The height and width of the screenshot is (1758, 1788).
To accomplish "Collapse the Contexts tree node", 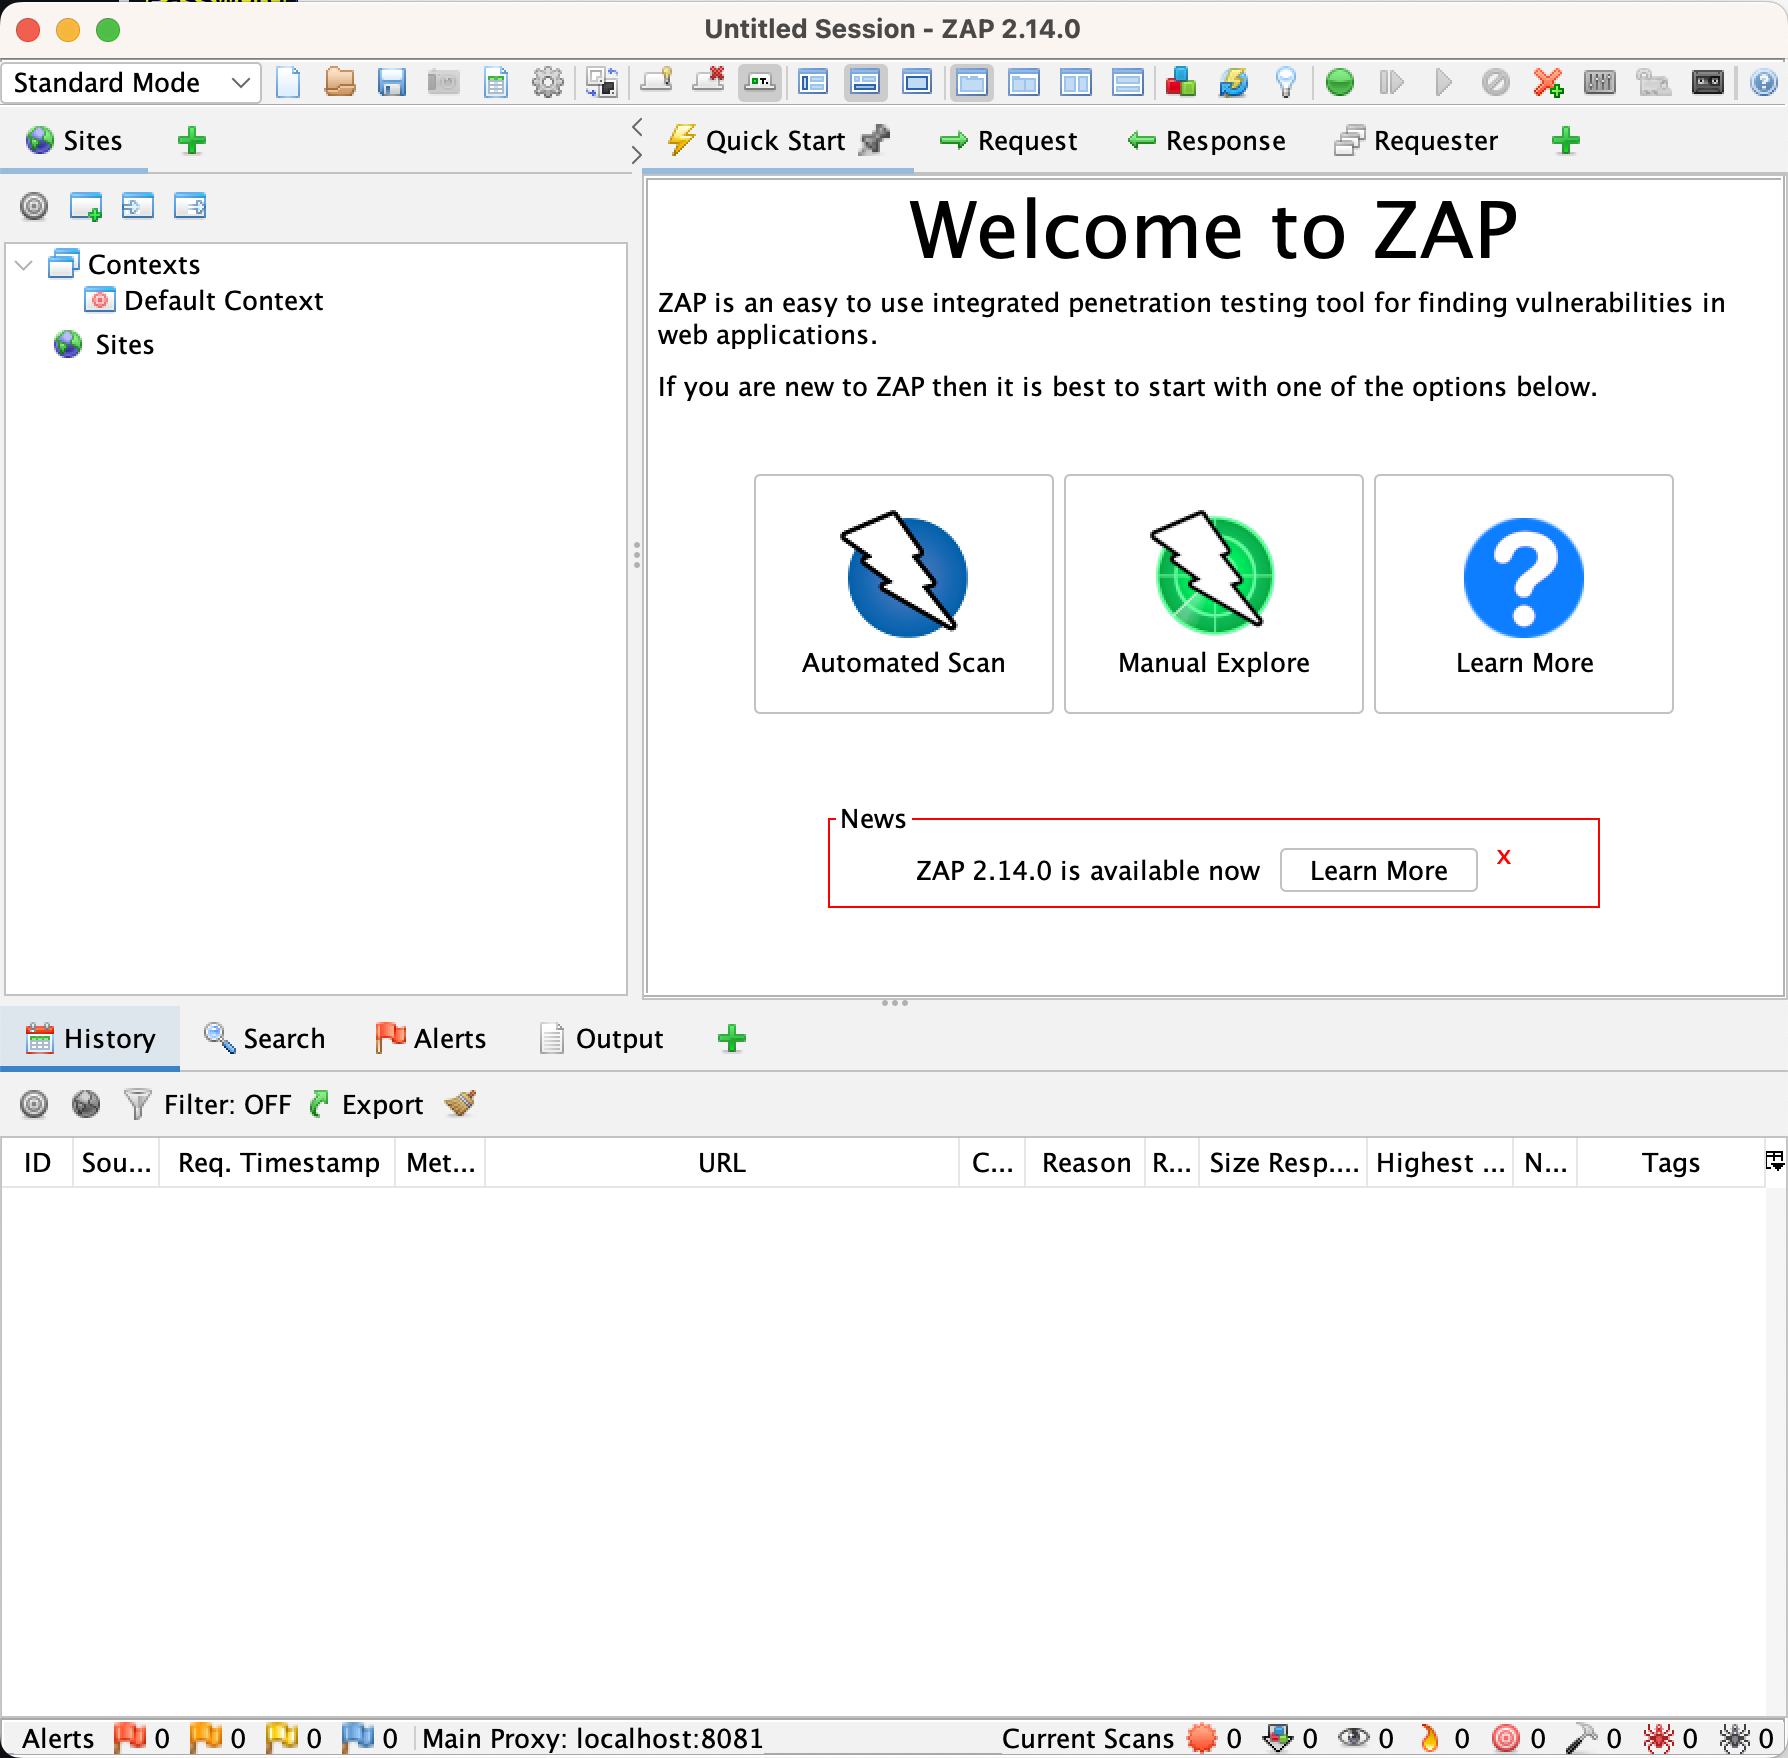I will pos(24,264).
